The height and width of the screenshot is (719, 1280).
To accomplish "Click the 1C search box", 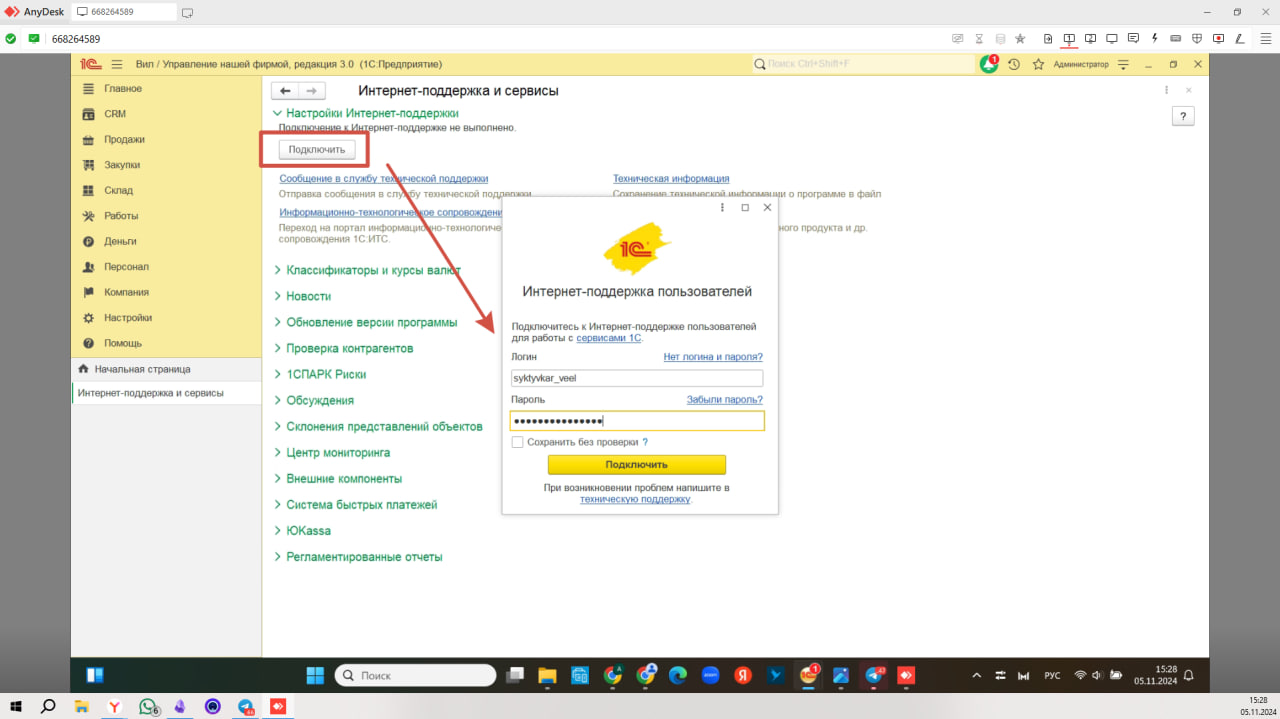I will [863, 64].
